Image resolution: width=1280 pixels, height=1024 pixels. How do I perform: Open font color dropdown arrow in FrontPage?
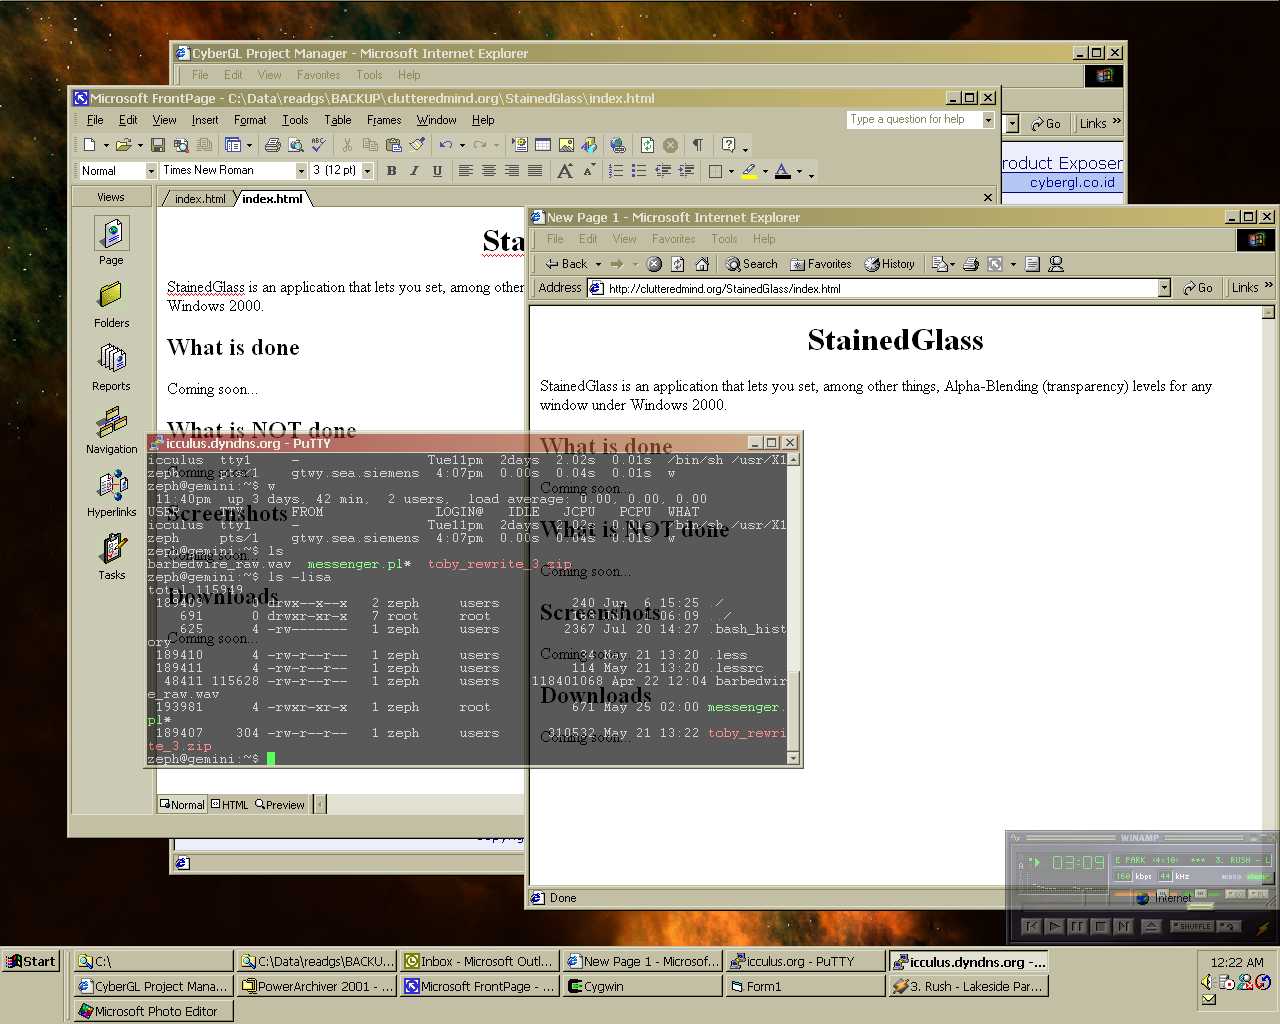799,171
